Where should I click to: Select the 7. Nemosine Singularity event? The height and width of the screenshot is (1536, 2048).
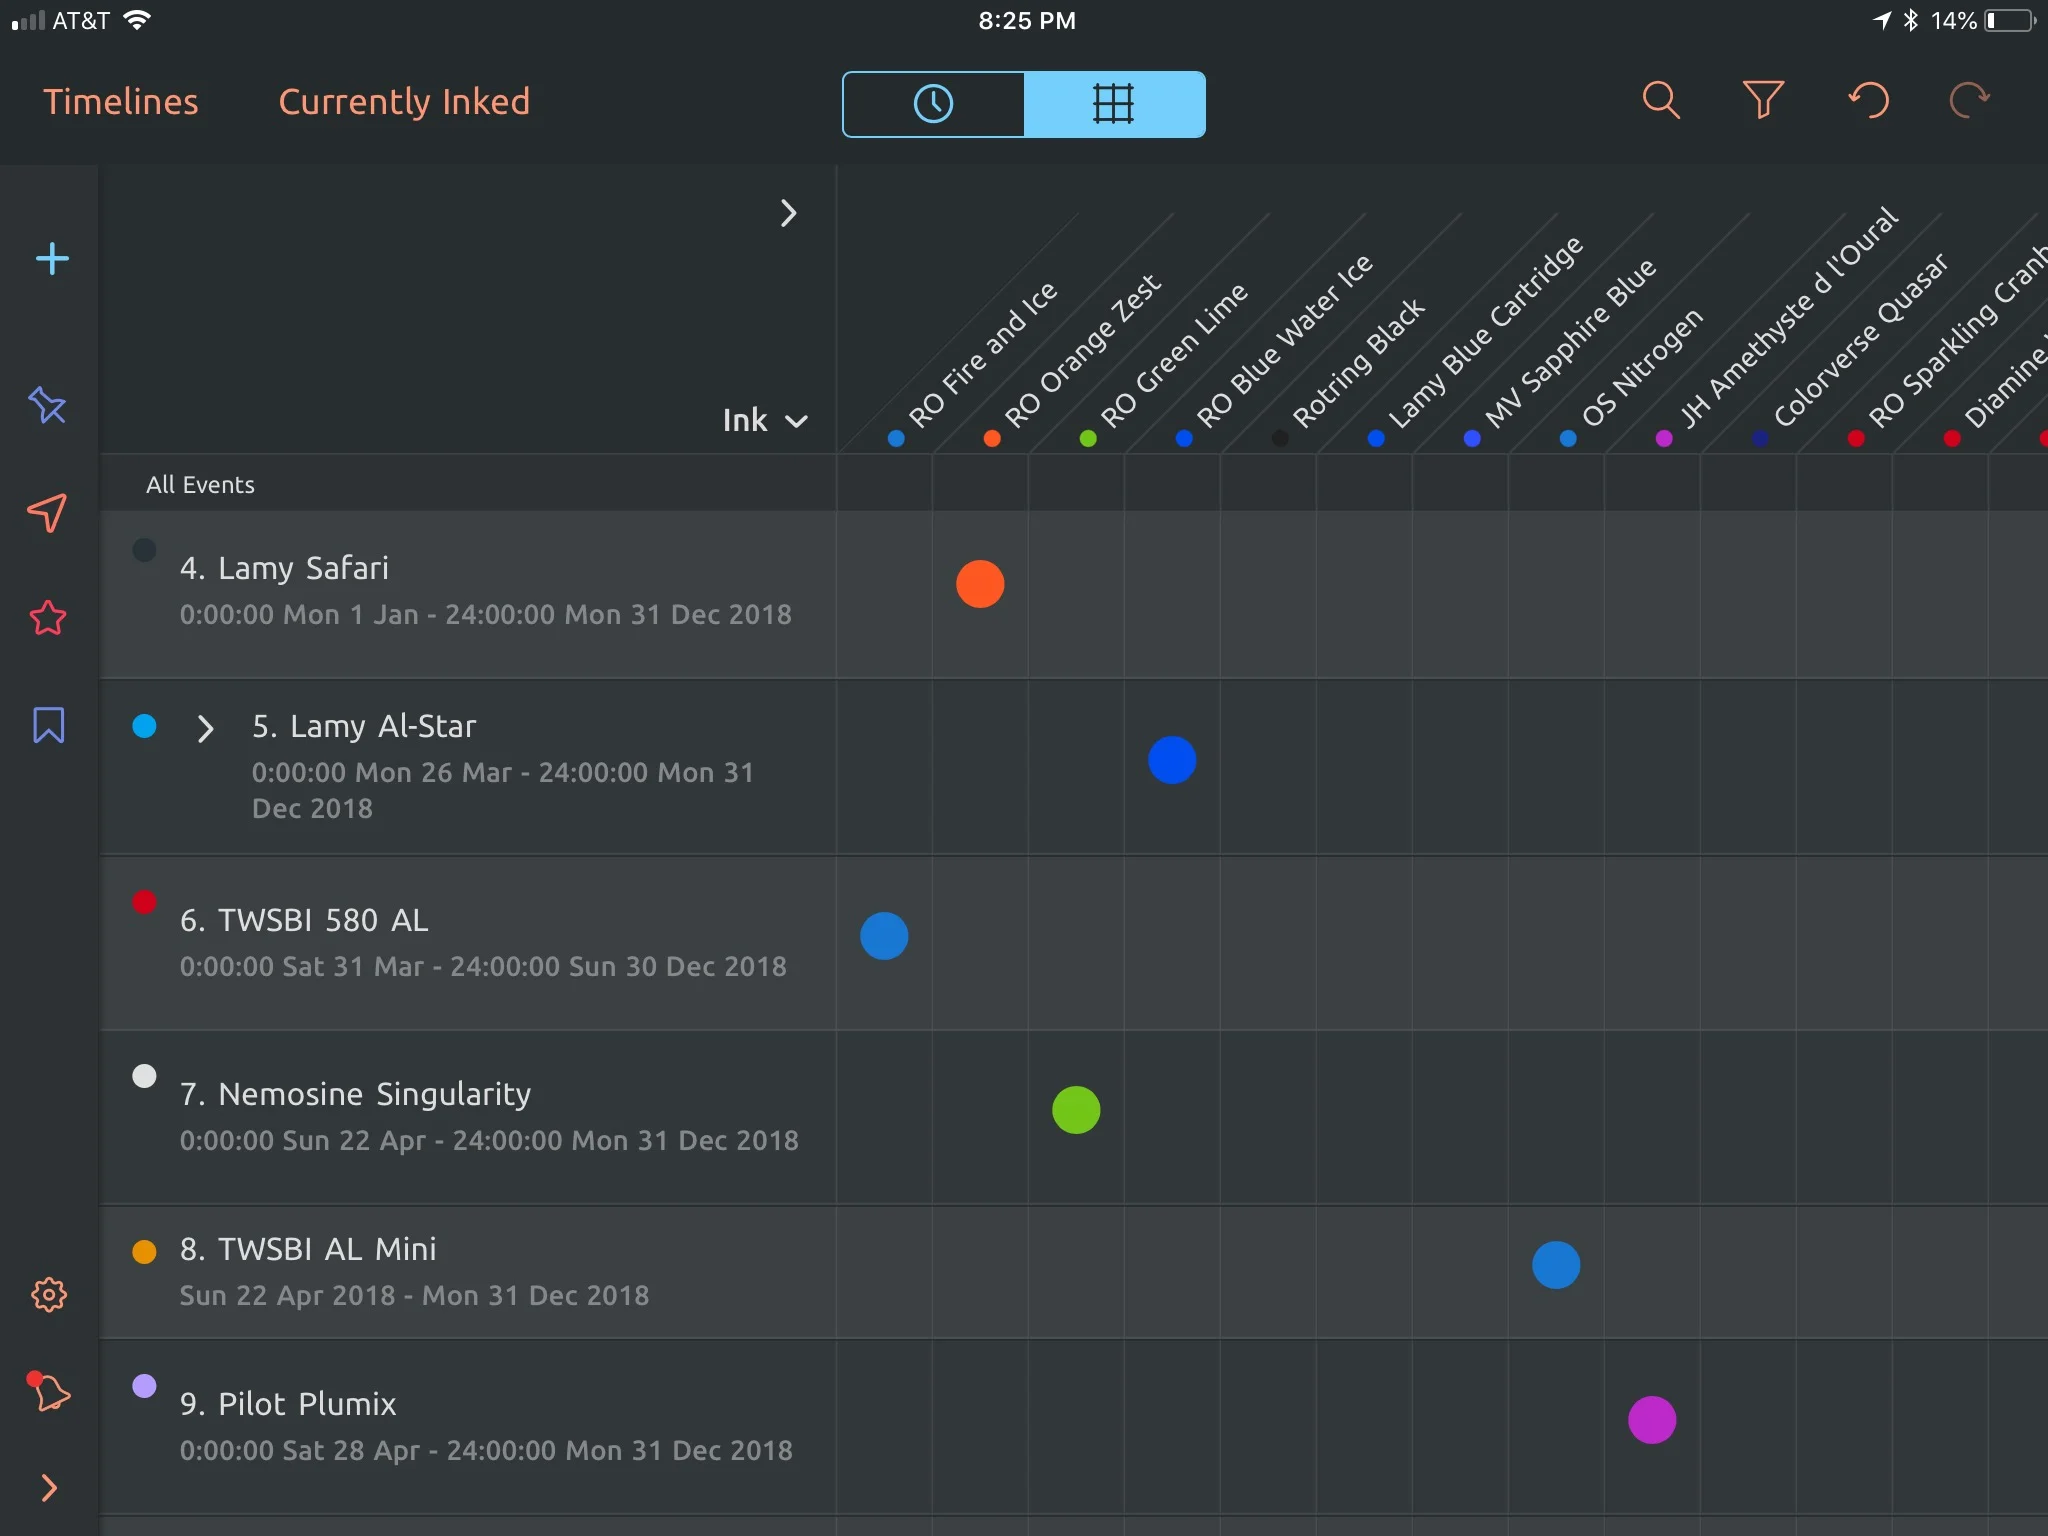click(468, 1117)
